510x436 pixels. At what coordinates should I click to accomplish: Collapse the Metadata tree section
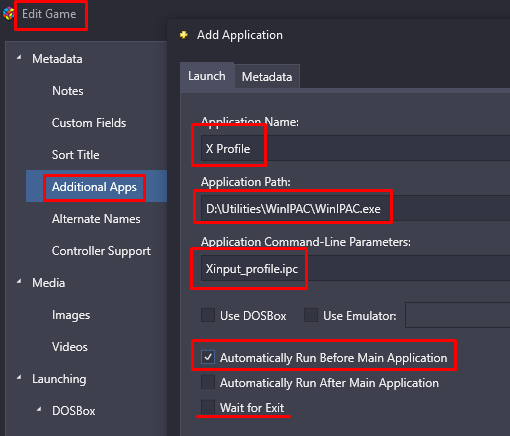coord(19,58)
